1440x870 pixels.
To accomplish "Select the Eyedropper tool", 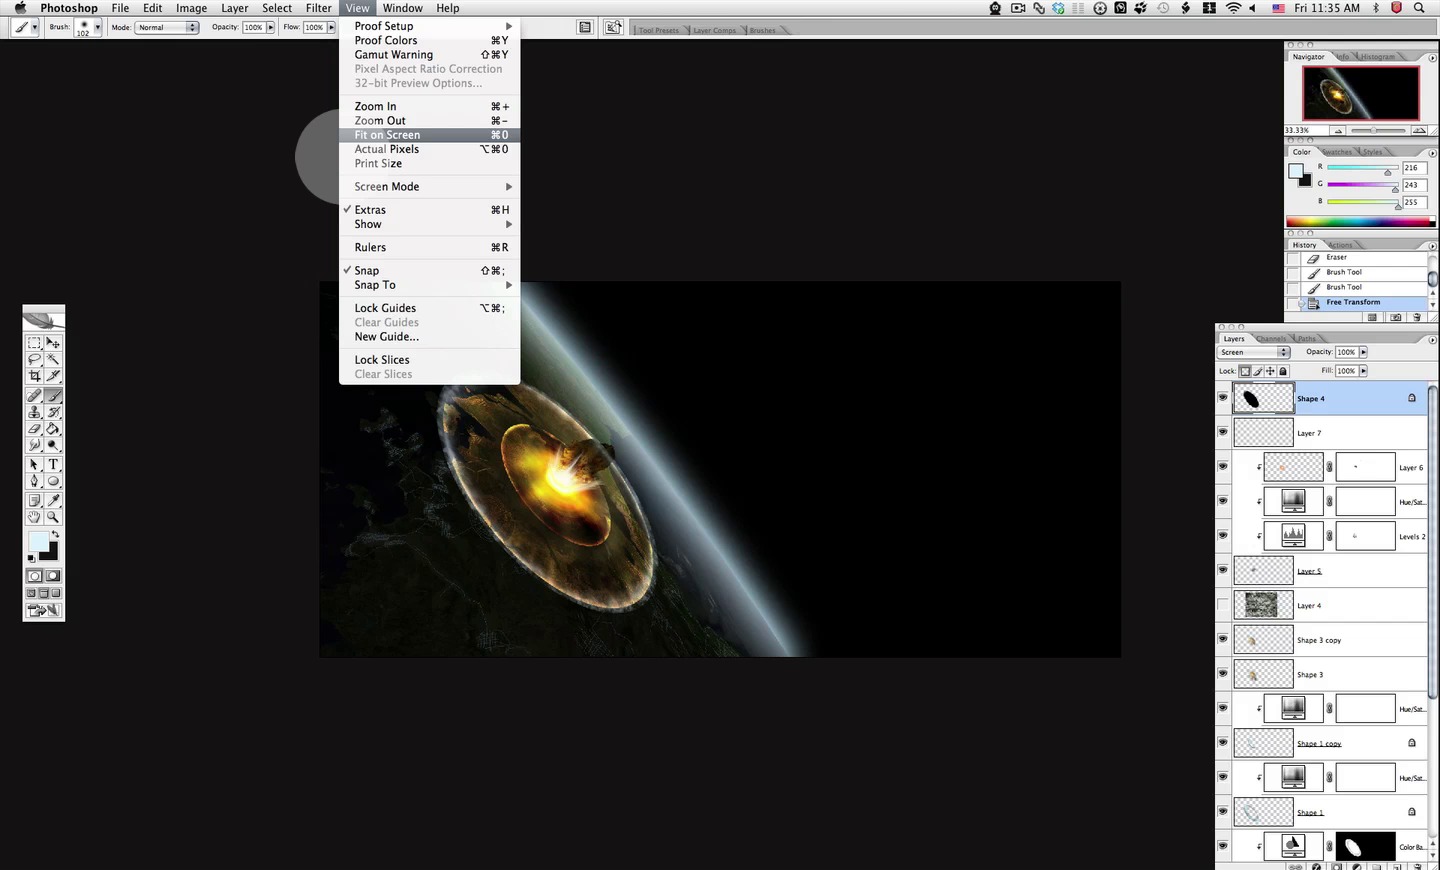I will point(53,500).
